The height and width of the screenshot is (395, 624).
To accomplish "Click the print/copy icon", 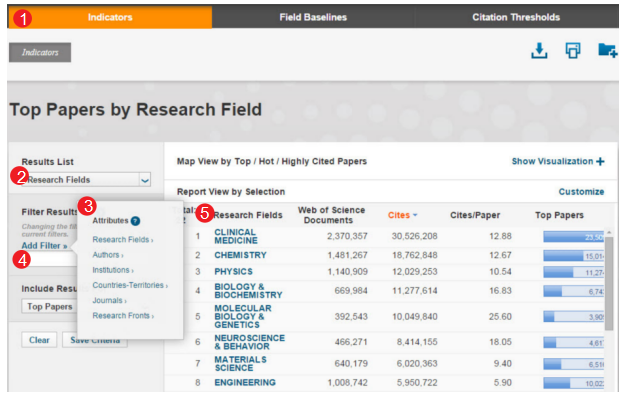I will click(573, 51).
